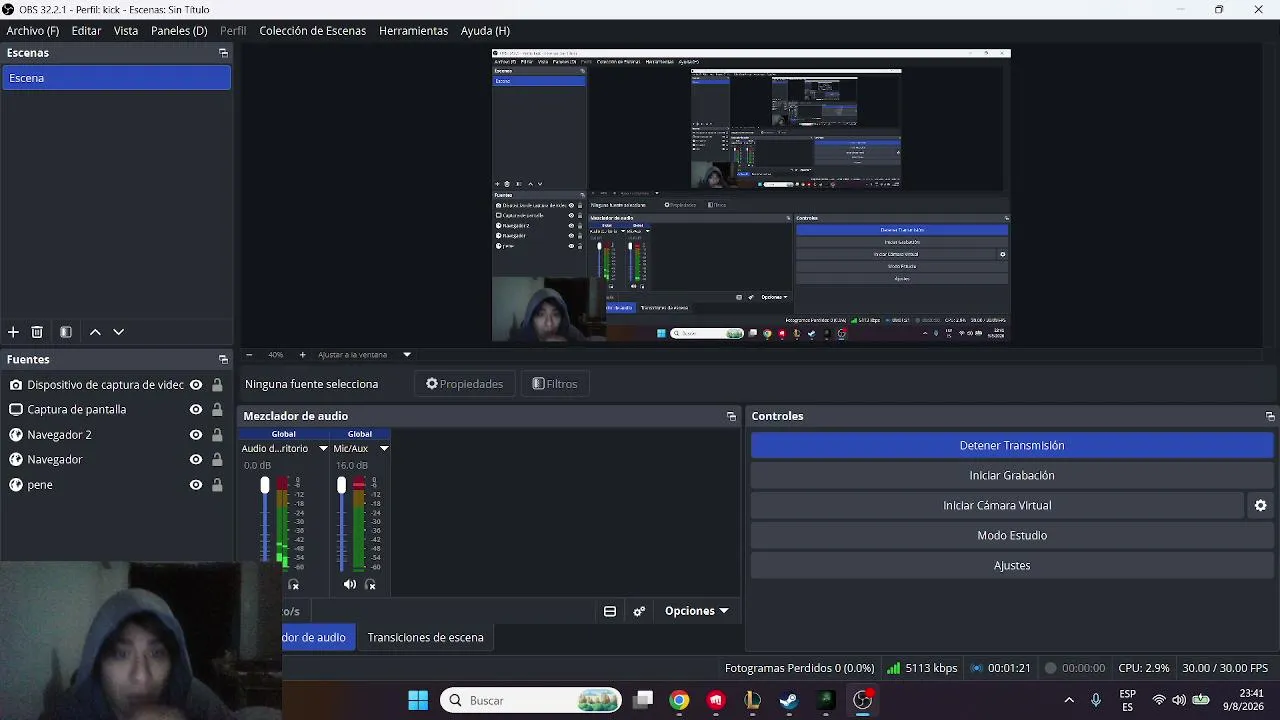Enable Modo Estudio
This screenshot has height=720, width=1280.
point(1012,535)
